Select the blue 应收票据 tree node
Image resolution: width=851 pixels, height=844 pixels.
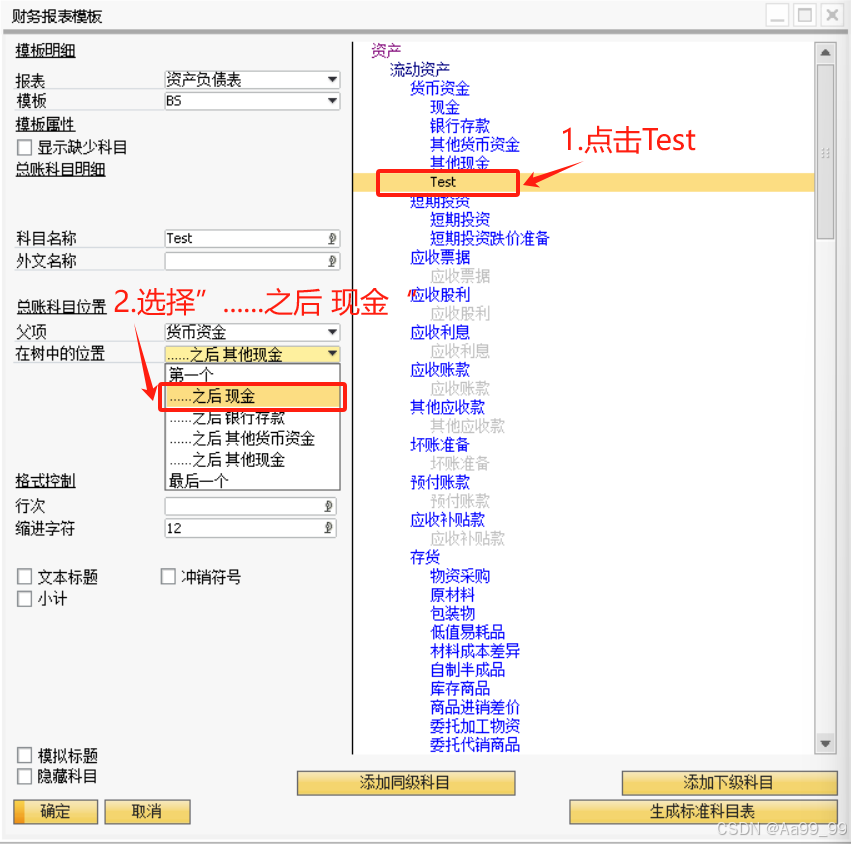[440, 257]
